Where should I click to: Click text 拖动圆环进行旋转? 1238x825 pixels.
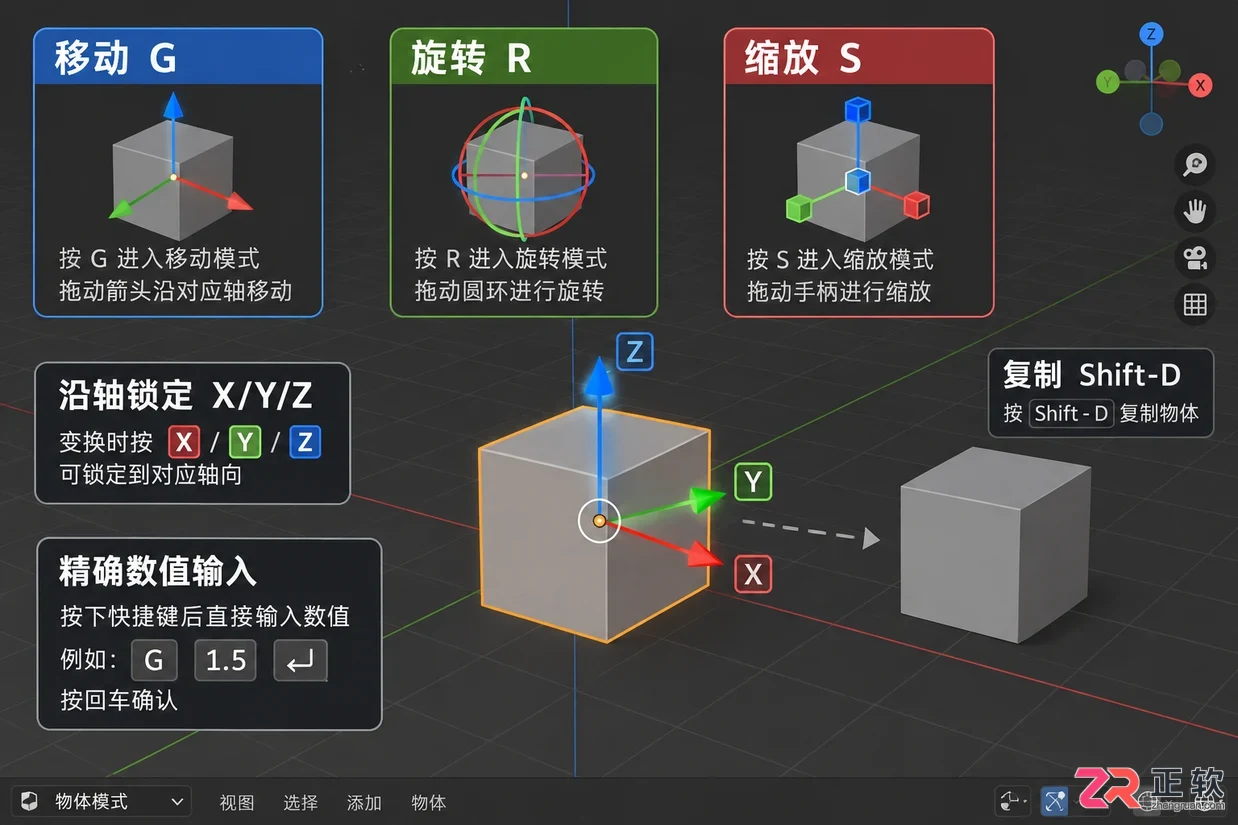pyautogui.click(x=509, y=291)
